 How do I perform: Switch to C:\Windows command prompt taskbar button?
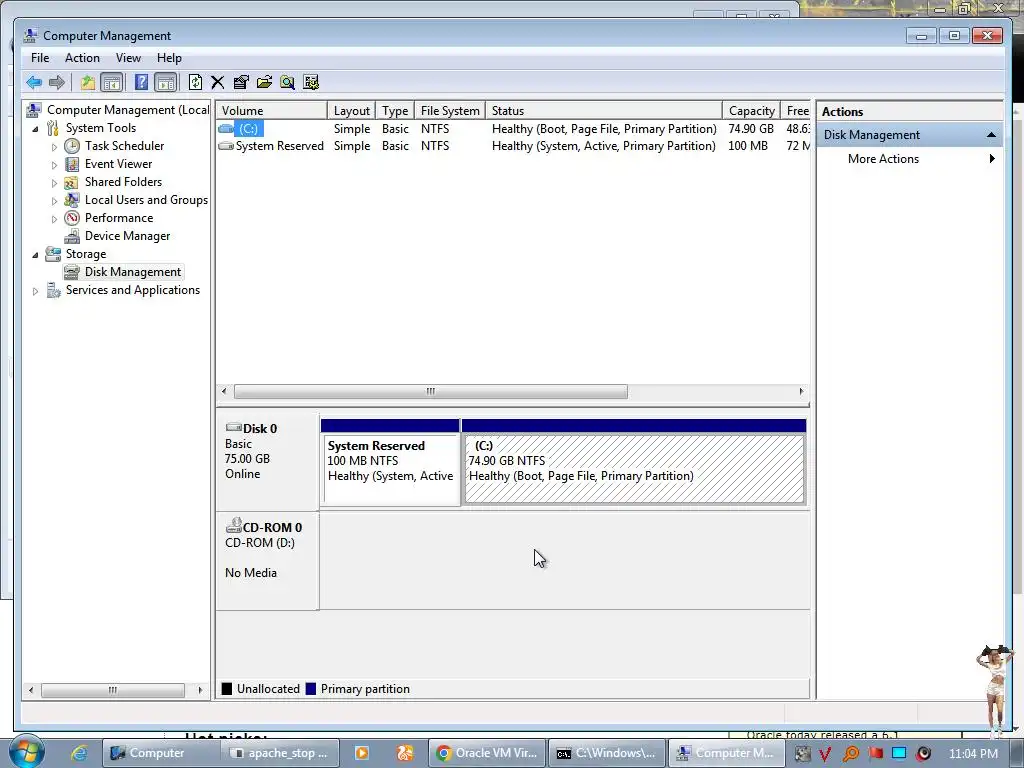607,753
